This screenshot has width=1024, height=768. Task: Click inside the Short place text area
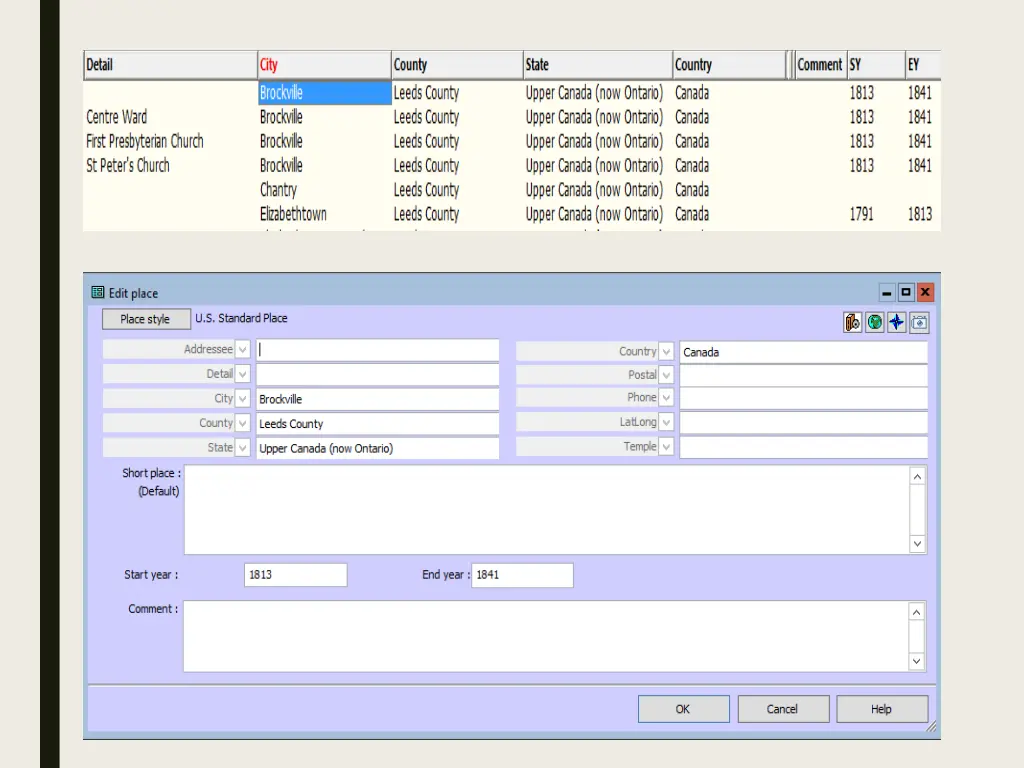click(x=547, y=509)
